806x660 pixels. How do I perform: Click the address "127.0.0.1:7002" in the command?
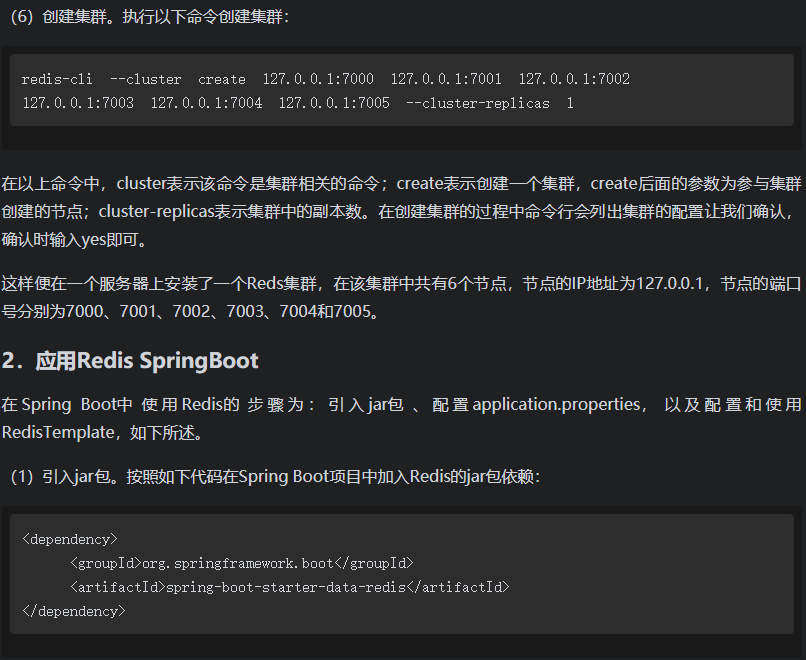pos(574,79)
